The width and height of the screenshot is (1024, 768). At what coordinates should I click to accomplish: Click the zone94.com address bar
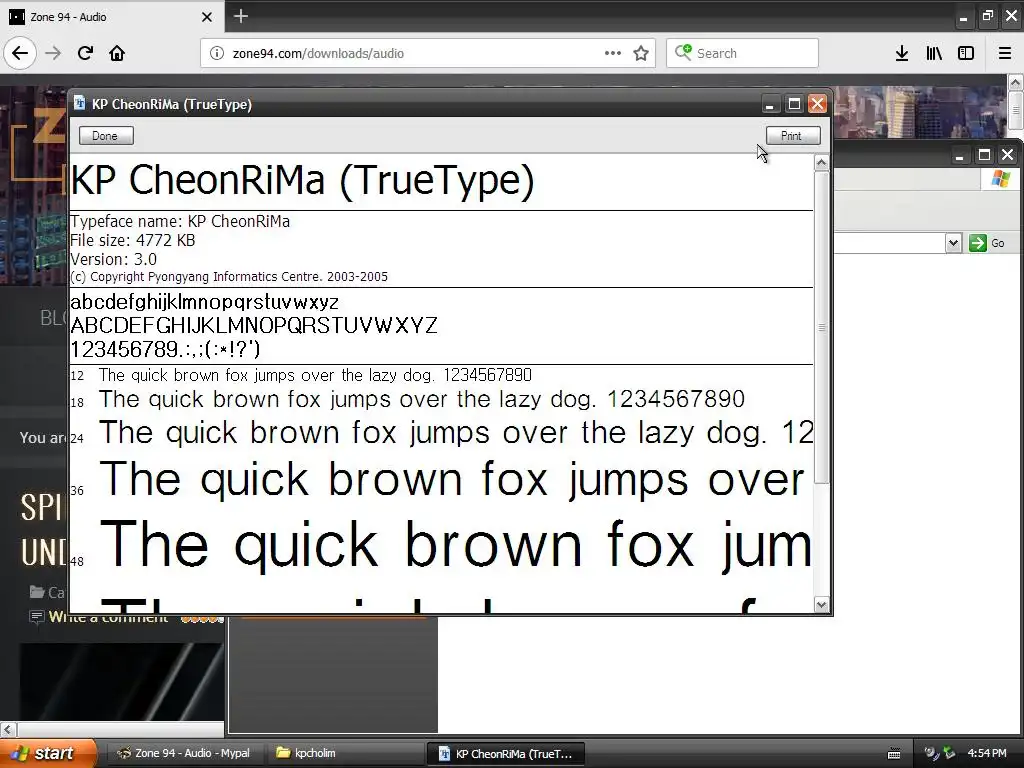(428, 53)
